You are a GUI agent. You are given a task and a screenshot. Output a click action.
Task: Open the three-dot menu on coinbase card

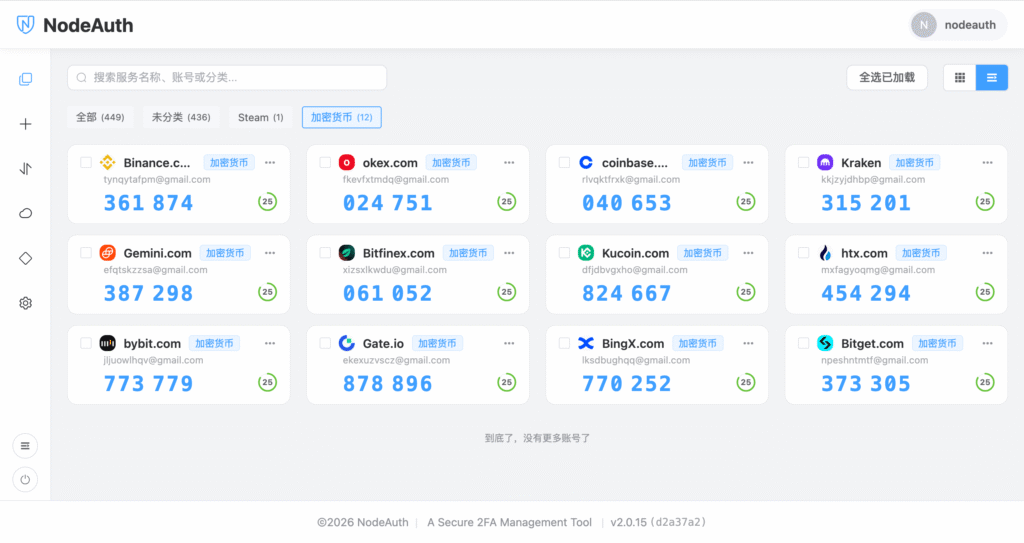pyautogui.click(x=748, y=162)
